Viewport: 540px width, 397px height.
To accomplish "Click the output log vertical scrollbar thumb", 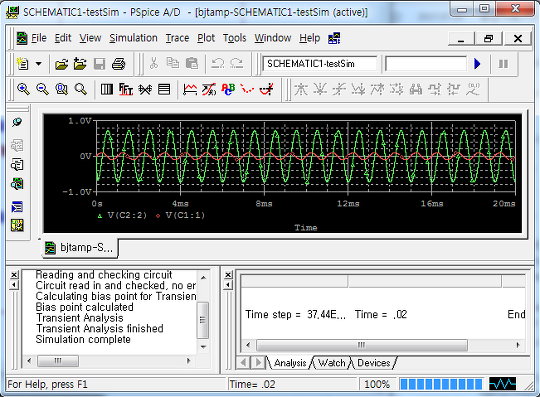I will 203,320.
